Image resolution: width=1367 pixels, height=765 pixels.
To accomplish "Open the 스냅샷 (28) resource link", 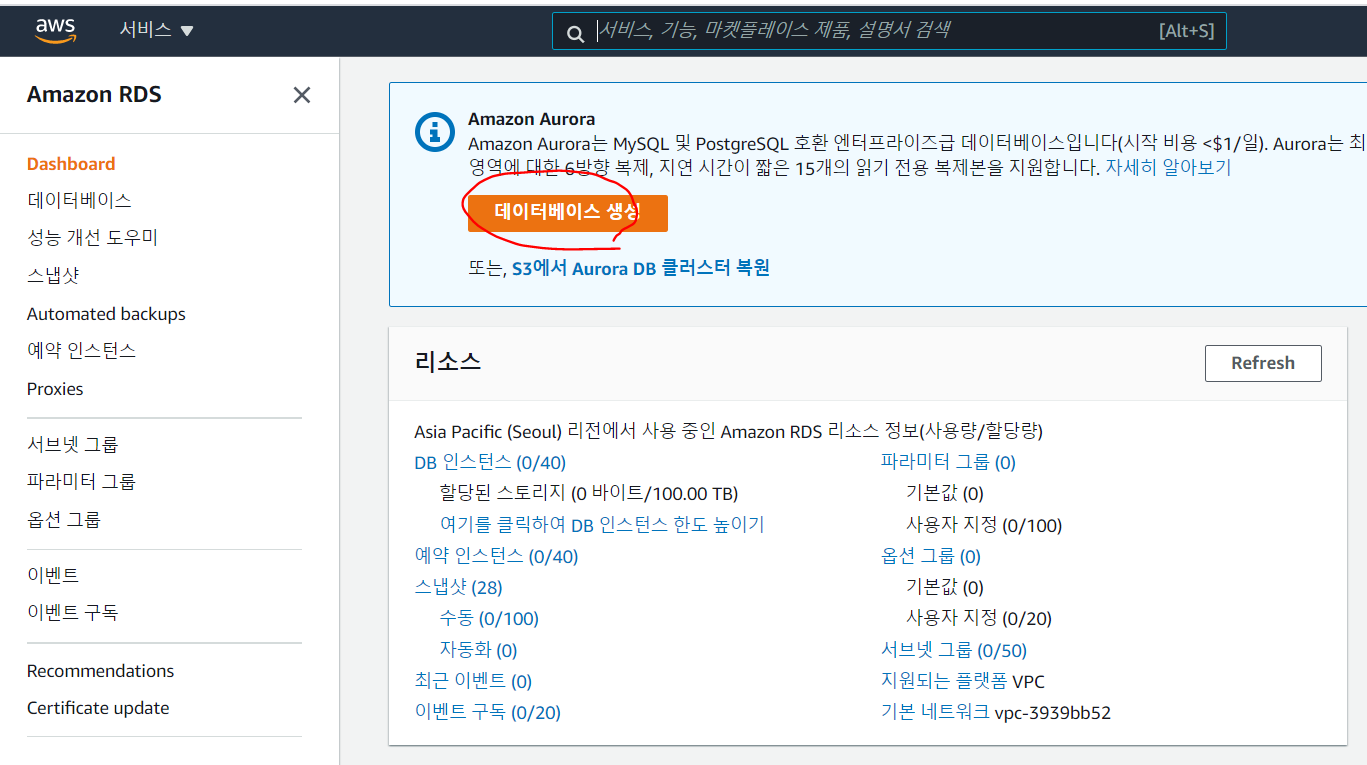I will pos(458,587).
